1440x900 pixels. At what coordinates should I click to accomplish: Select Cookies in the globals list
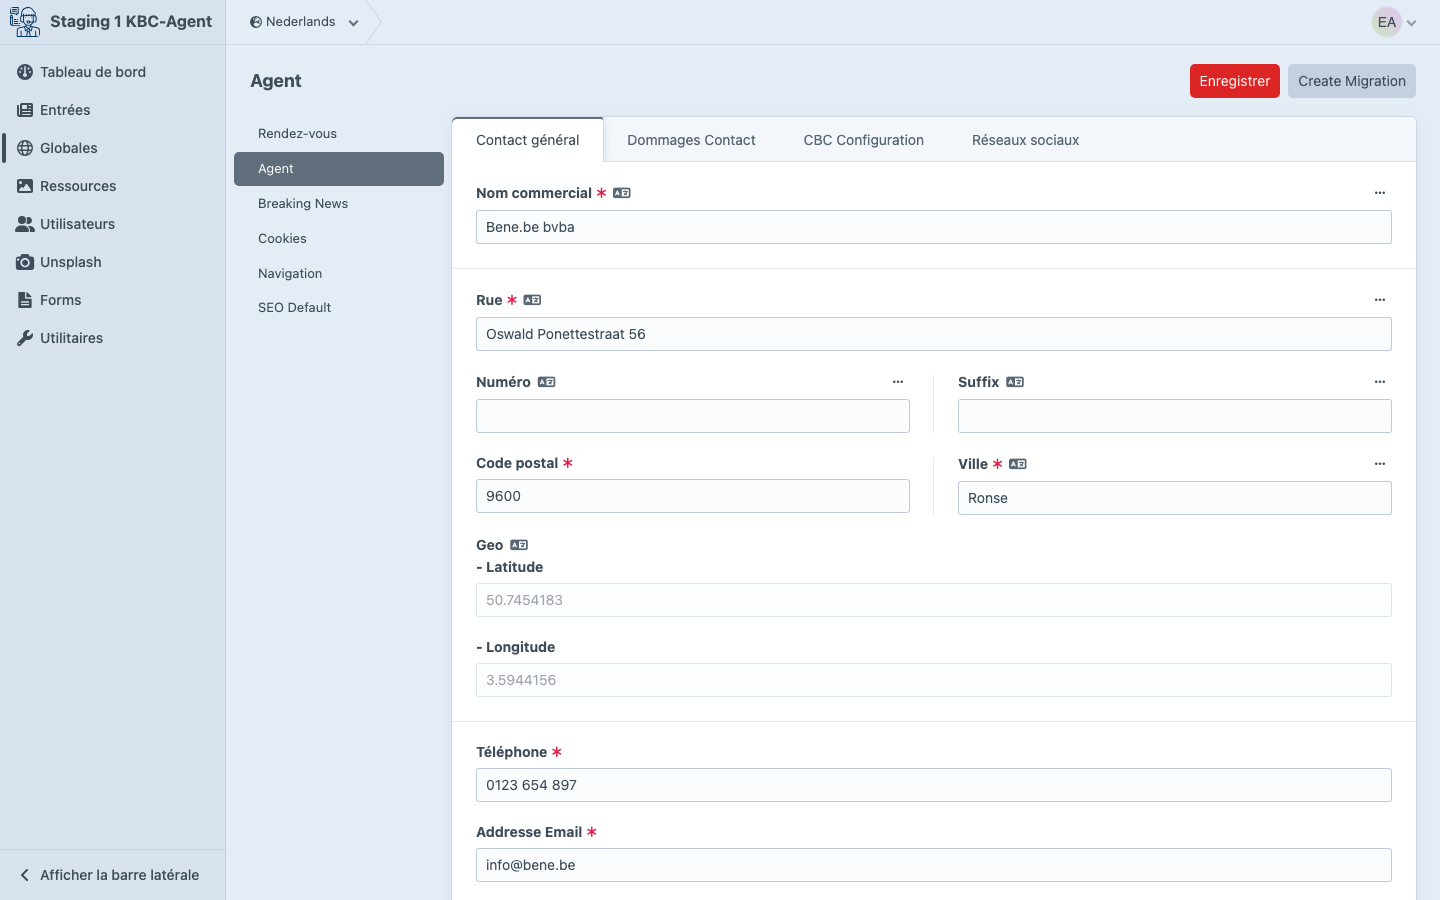point(339,239)
